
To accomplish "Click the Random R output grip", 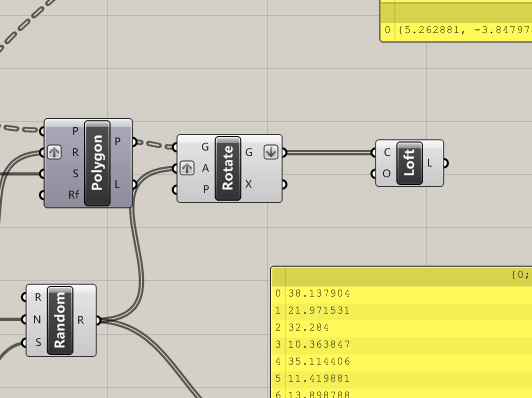I will tap(99, 320).
